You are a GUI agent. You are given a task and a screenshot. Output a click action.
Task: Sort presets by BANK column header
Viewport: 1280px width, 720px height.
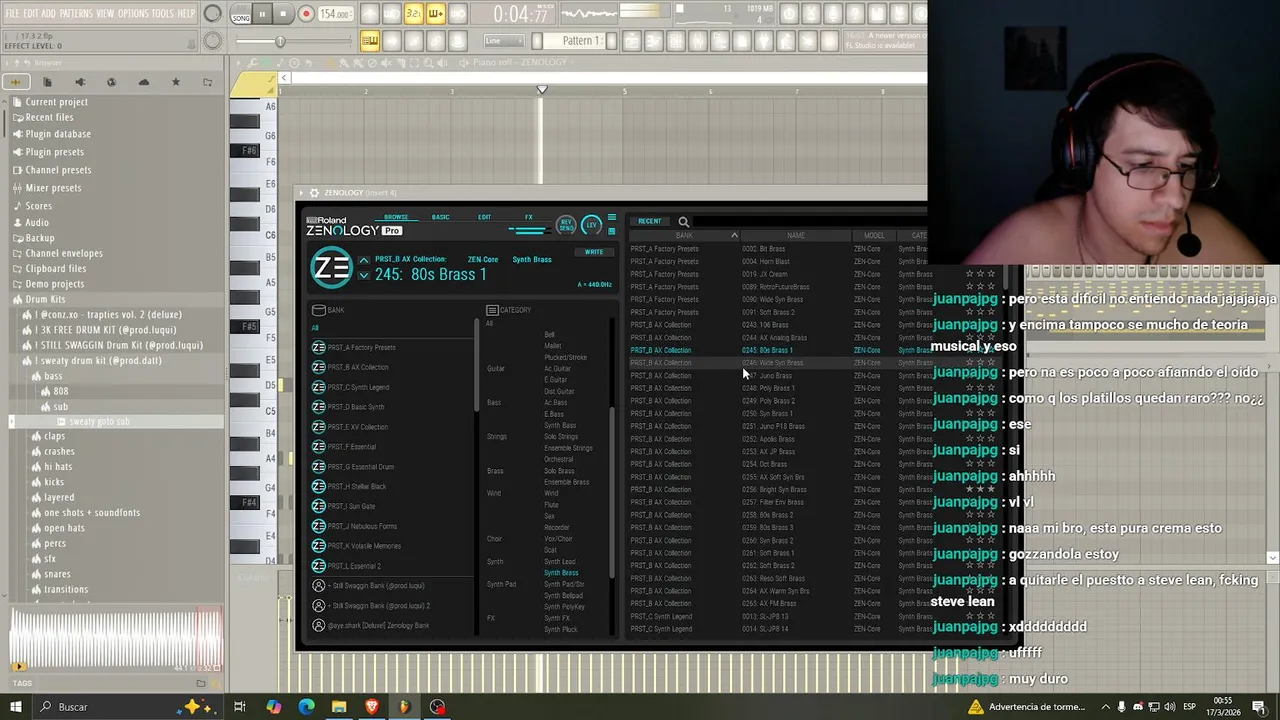point(684,236)
